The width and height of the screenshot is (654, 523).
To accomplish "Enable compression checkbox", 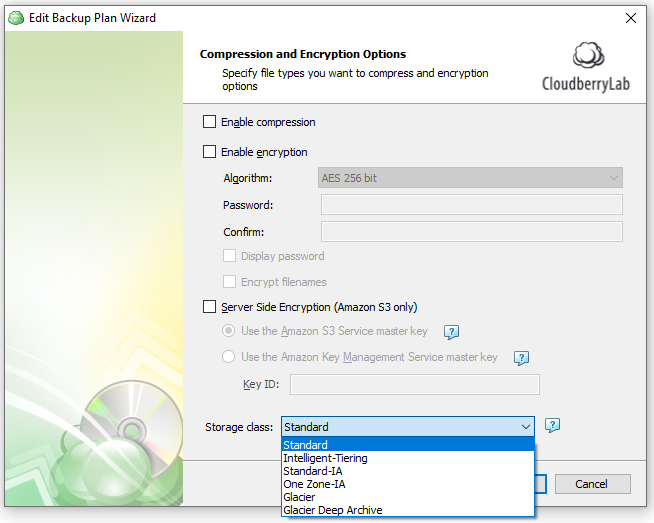I will [209, 122].
